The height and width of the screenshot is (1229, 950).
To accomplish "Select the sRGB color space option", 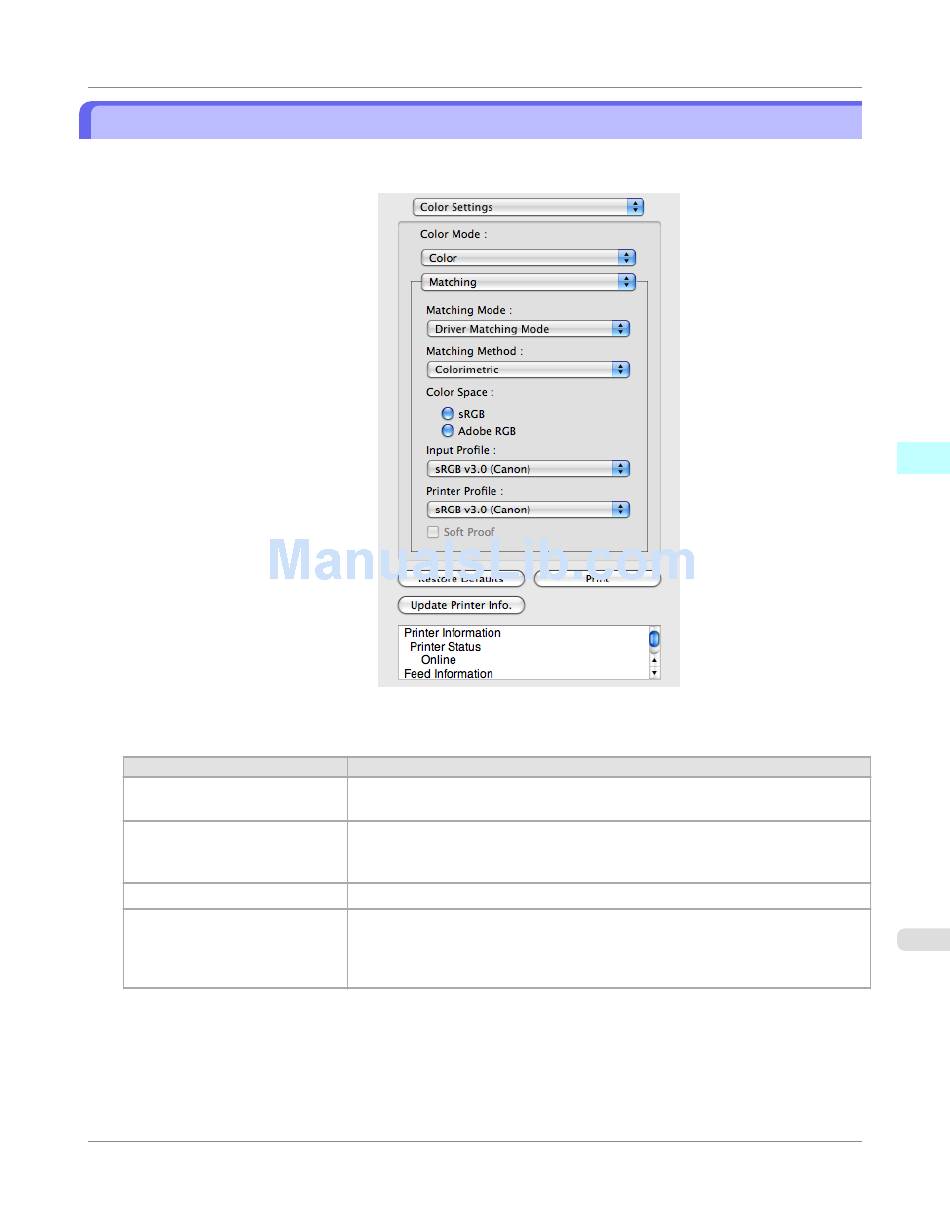I will [x=448, y=414].
